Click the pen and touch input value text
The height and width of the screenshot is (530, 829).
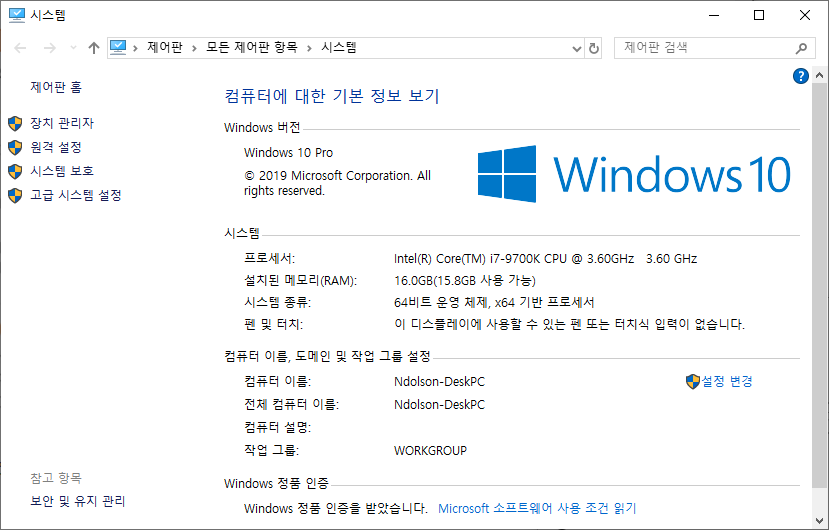pyautogui.click(x=569, y=324)
